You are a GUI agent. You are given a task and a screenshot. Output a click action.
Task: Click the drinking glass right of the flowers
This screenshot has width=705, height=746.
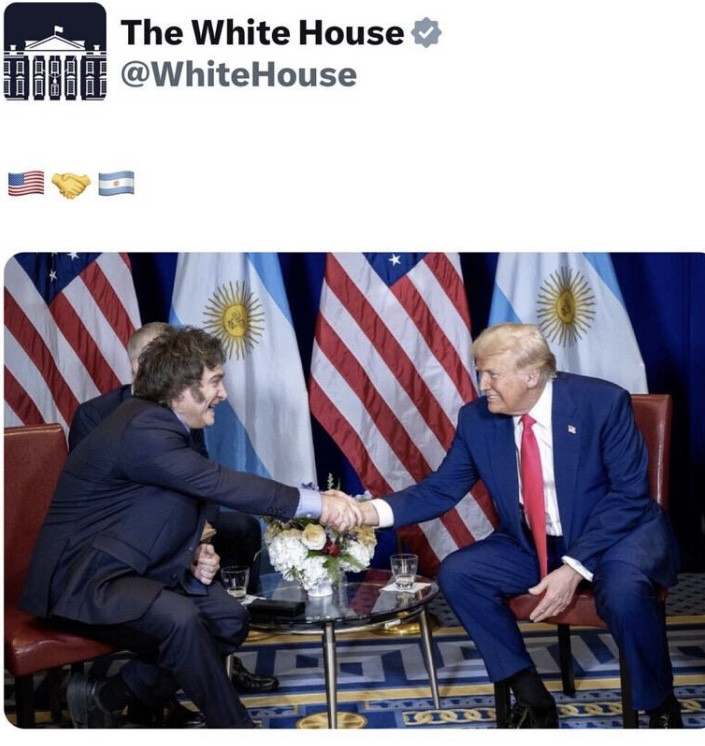coord(404,572)
